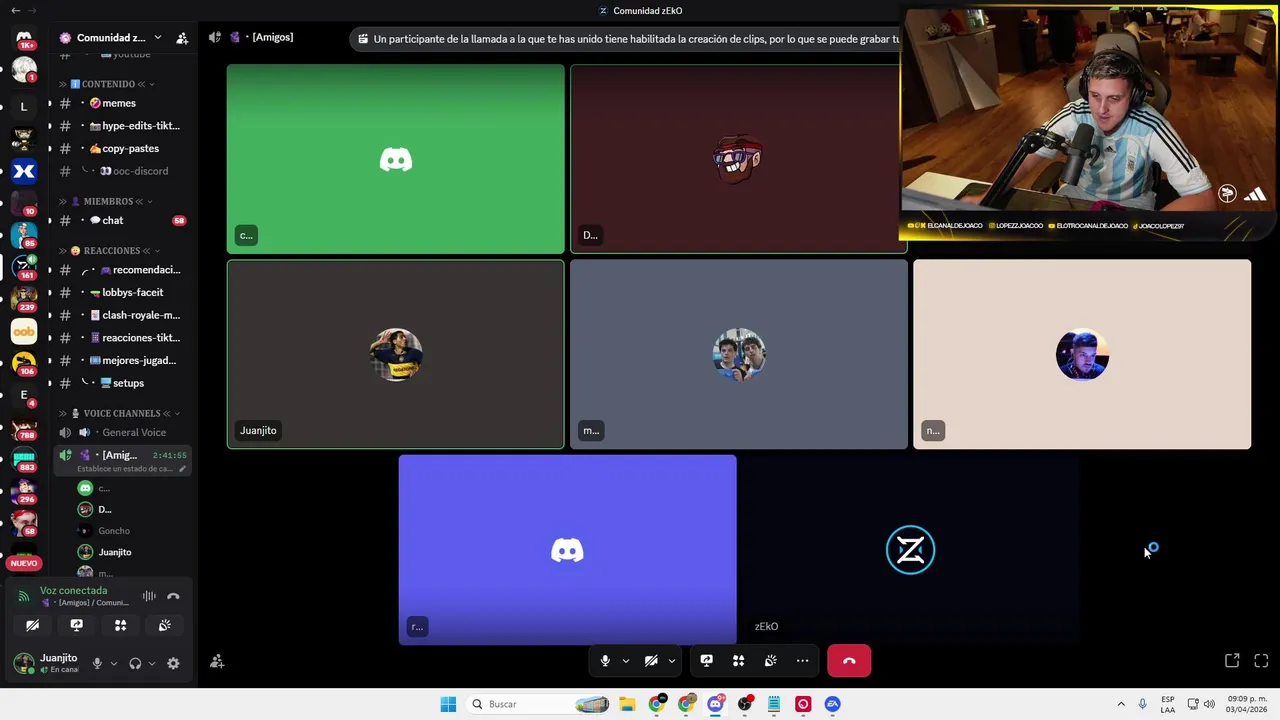This screenshot has width=1280, height=720.
Task: Focus the zEkO video tile
Action: (x=910, y=549)
